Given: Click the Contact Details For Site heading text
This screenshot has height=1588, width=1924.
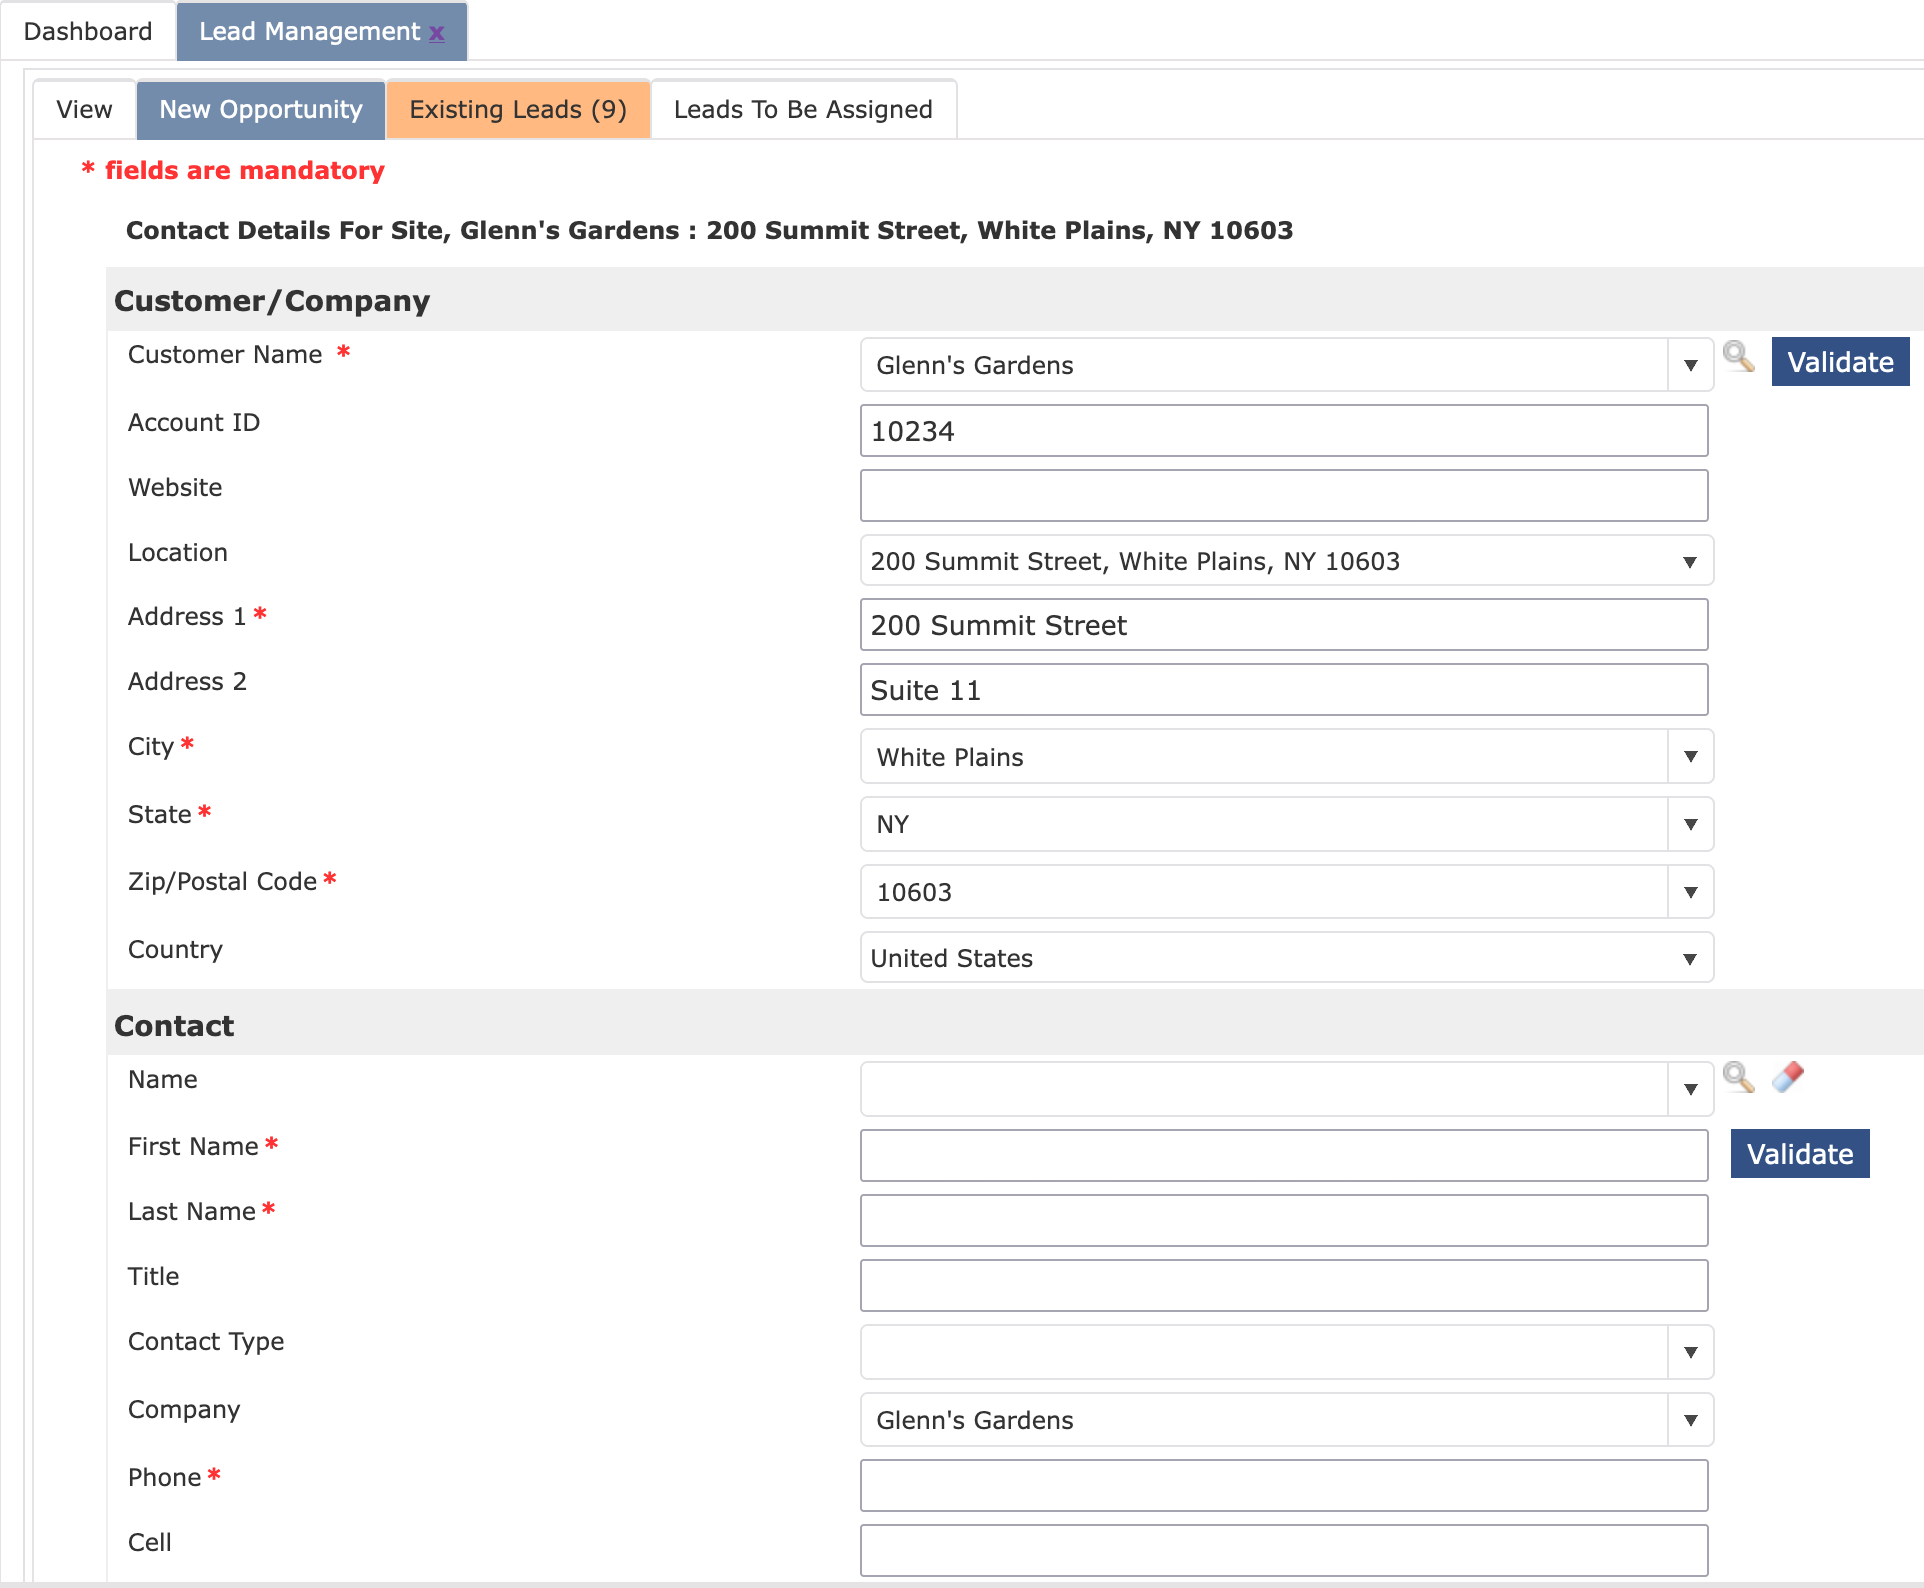Looking at the screenshot, I should coord(709,231).
